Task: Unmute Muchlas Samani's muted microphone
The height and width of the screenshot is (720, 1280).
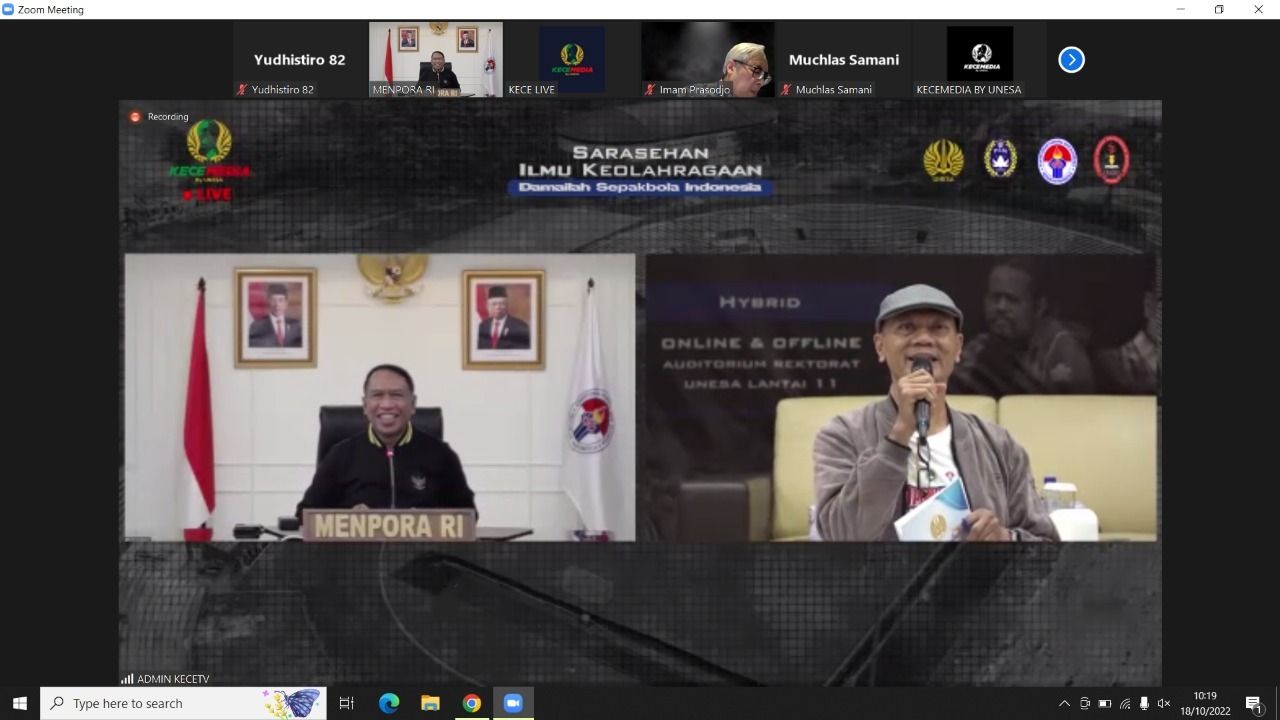Action: coord(788,90)
